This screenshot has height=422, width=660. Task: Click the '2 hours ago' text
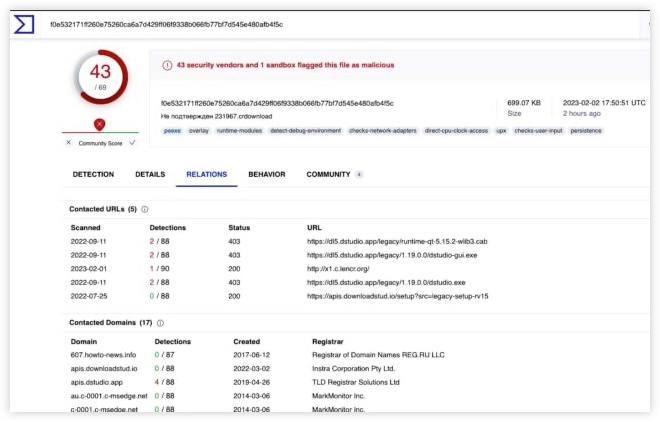tap(582, 114)
